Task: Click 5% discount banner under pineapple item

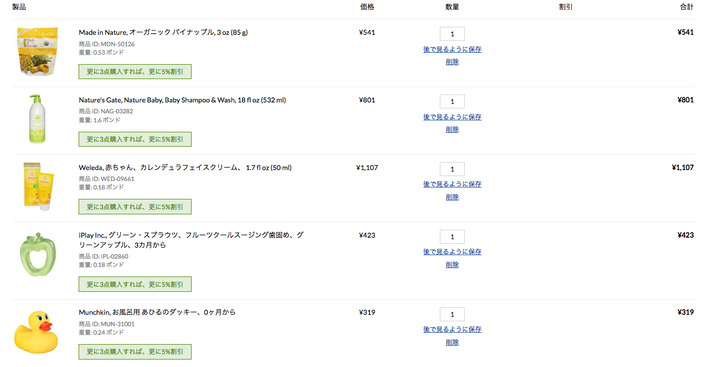Action: tap(135, 71)
